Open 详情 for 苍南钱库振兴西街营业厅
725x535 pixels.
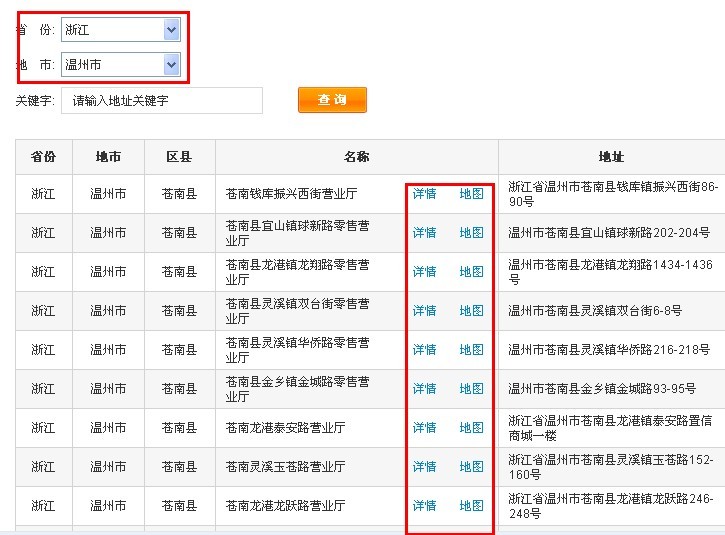tap(424, 194)
